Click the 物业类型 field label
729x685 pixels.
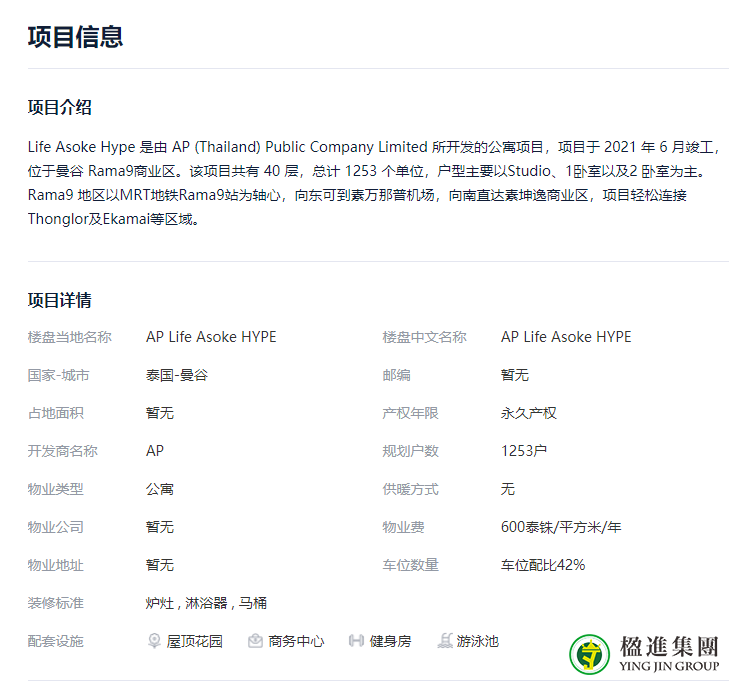[56, 489]
